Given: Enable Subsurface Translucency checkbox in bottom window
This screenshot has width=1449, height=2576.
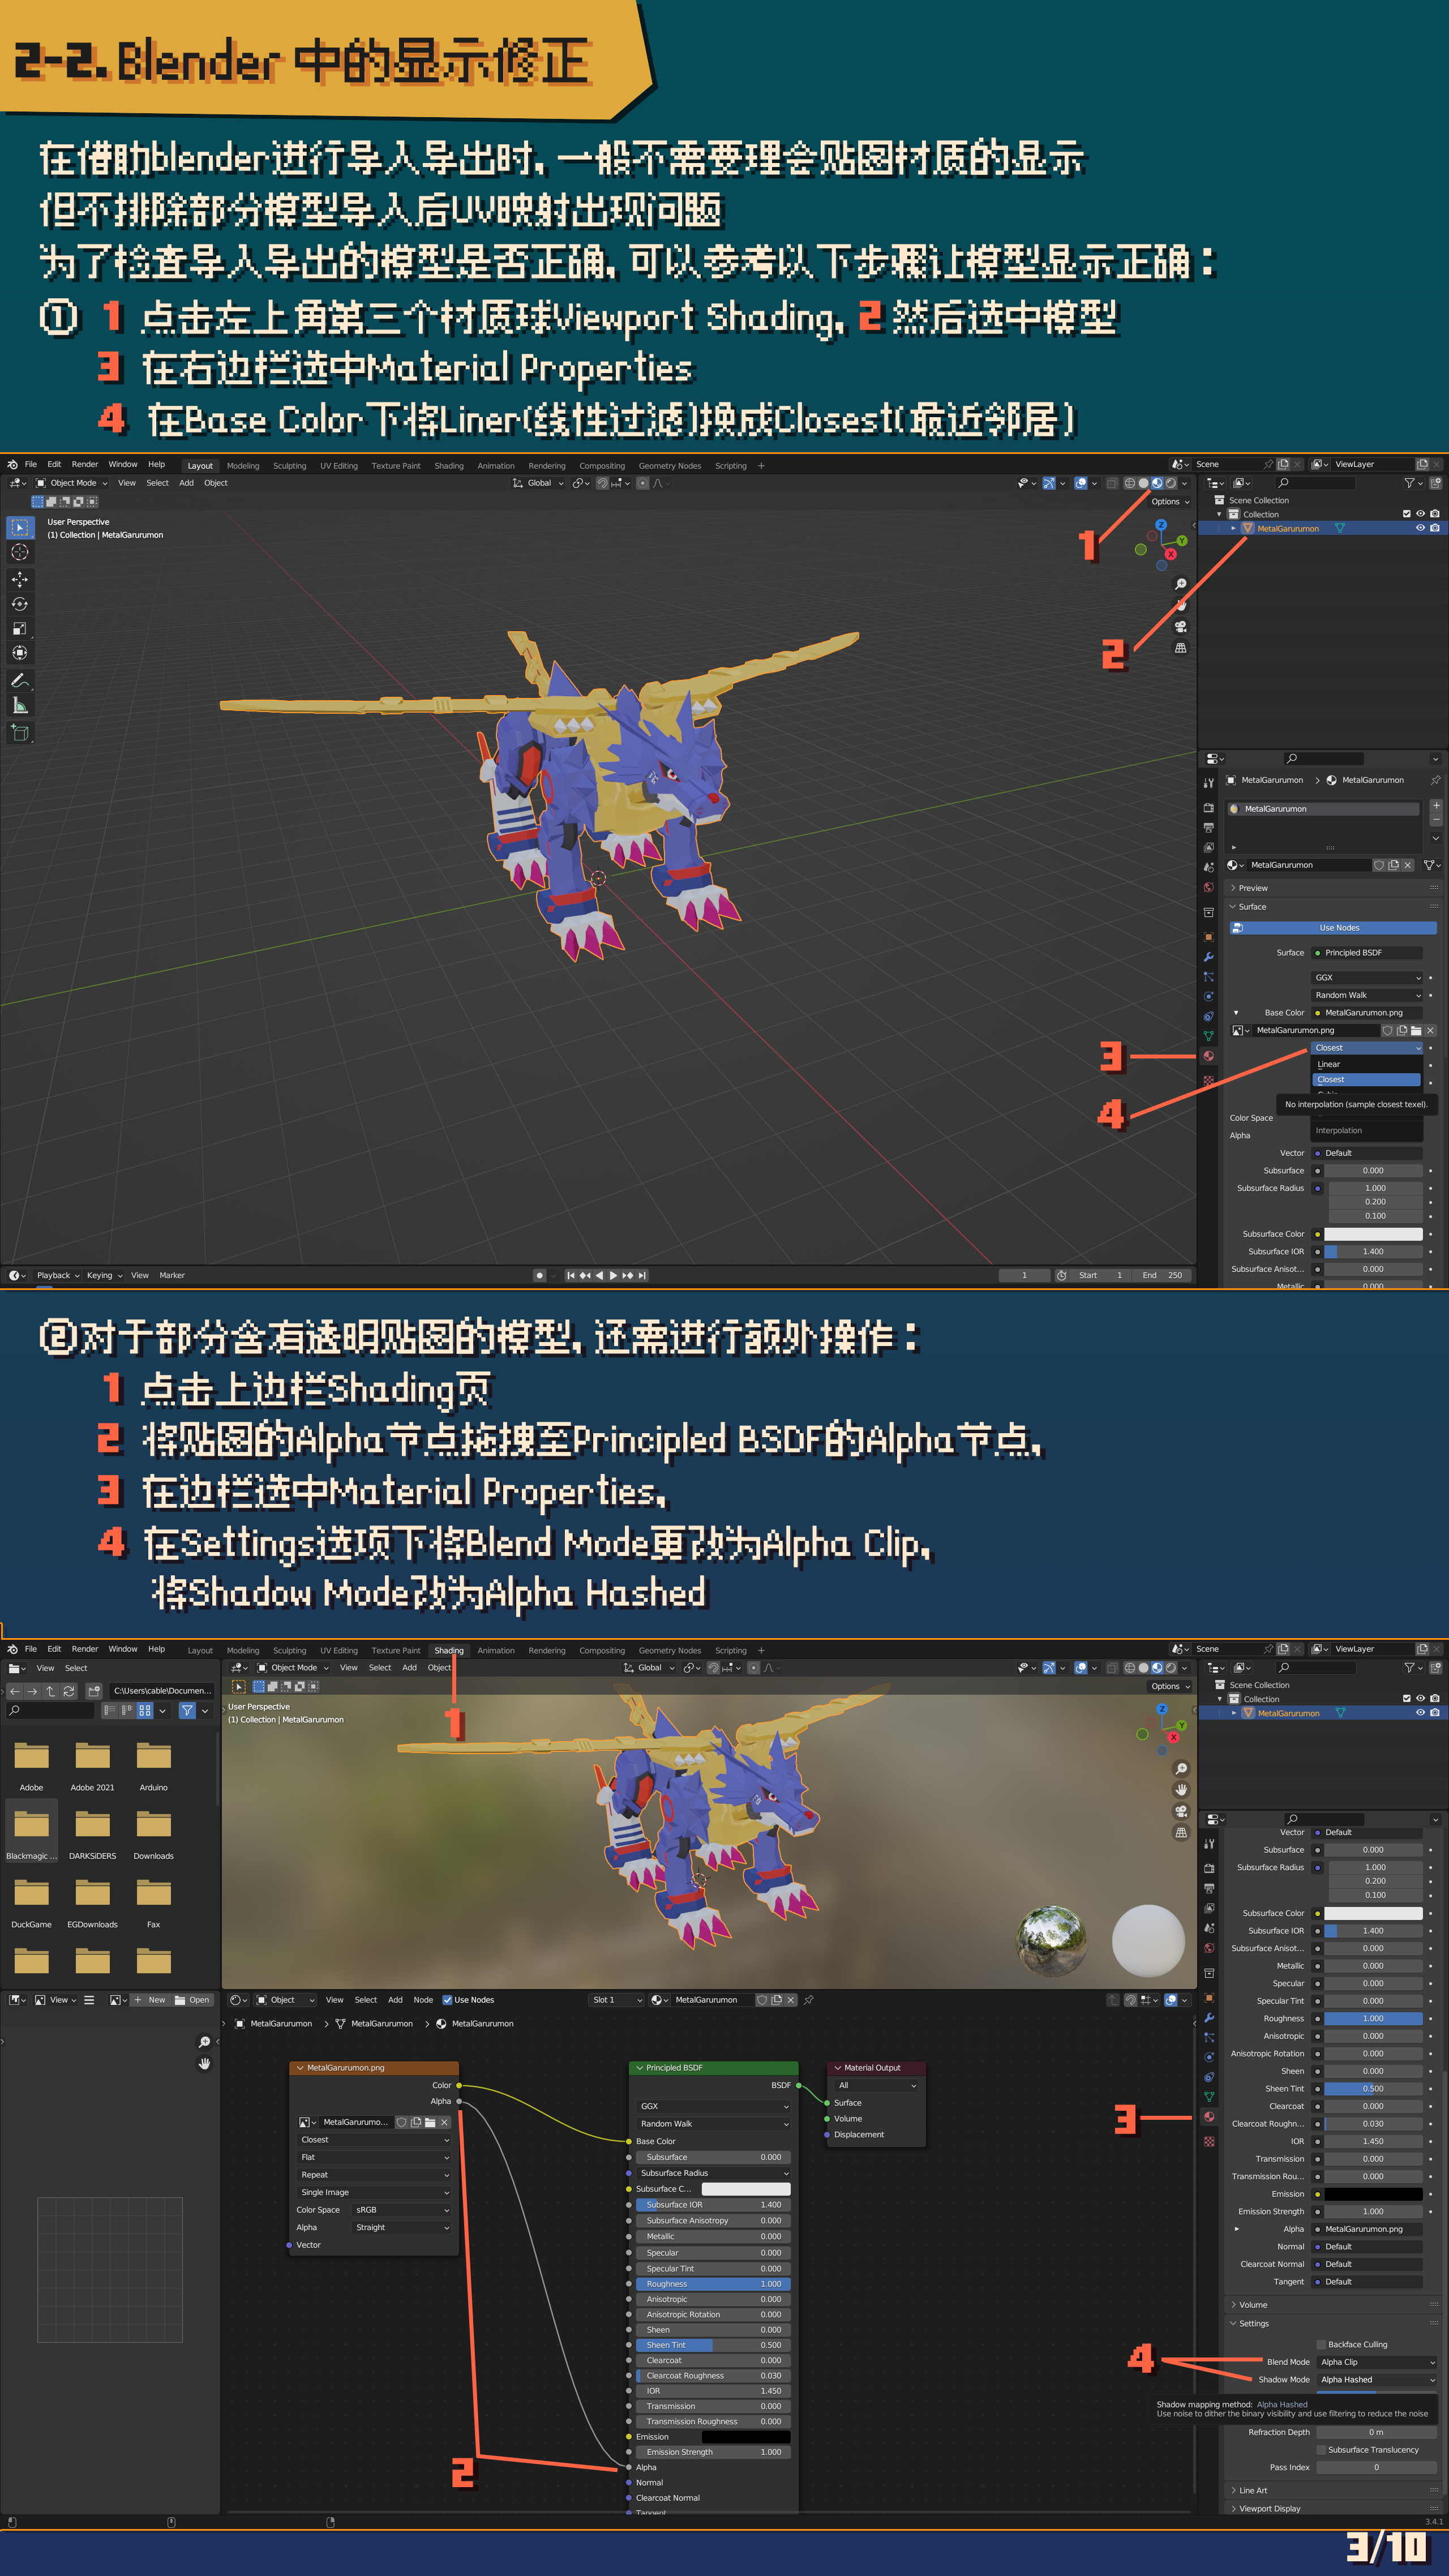Looking at the screenshot, I should point(1321,2450).
